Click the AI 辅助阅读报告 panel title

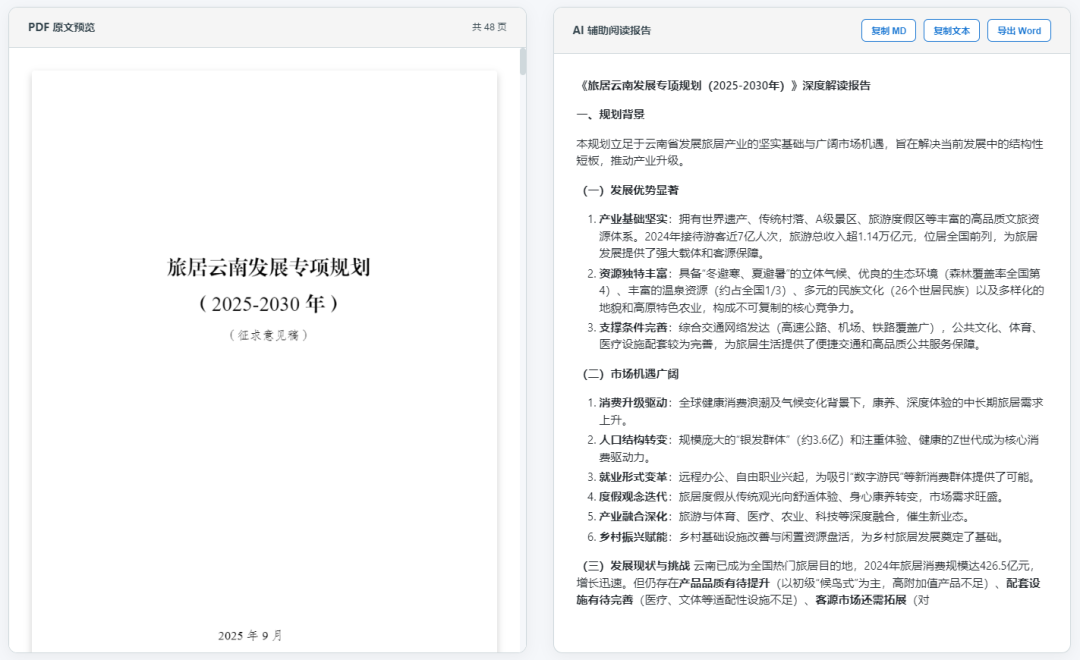click(611, 31)
